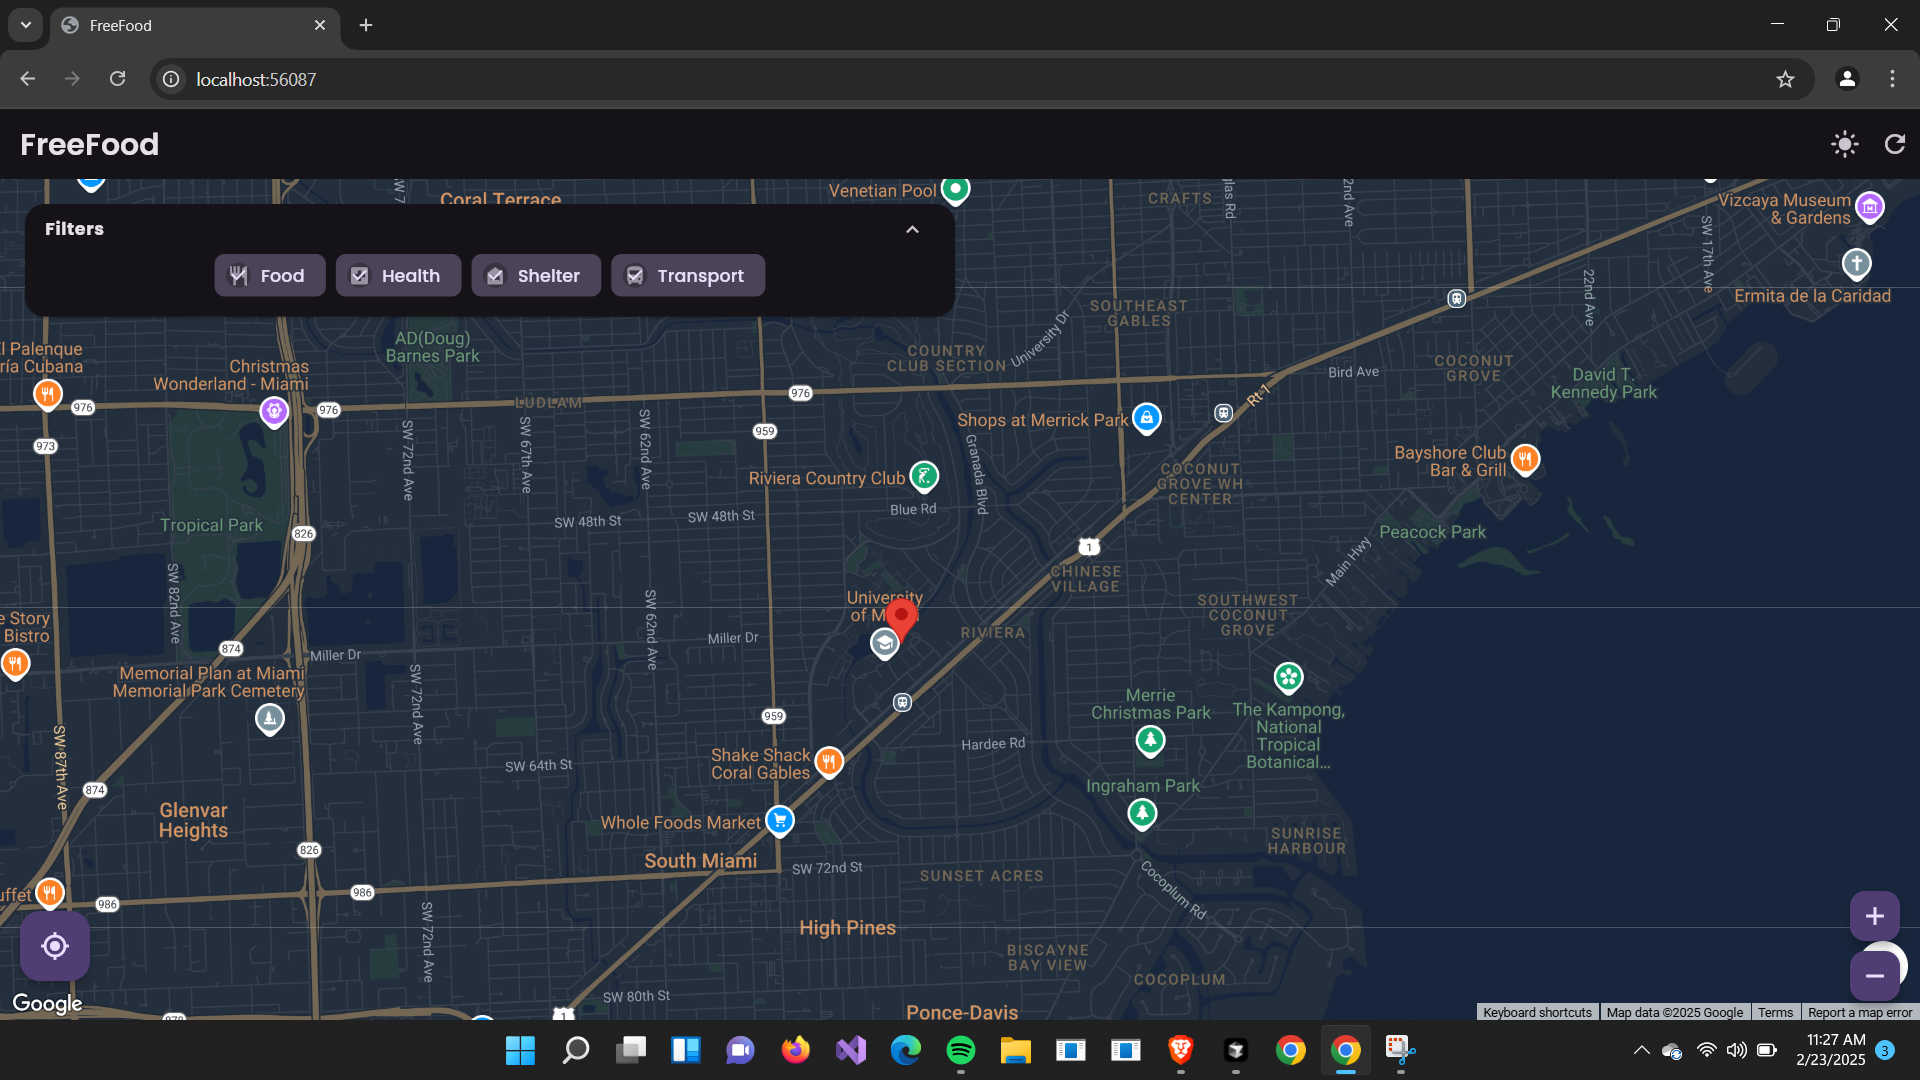Uncheck the Transport filter chip
The image size is (1920, 1080).
(687, 275)
